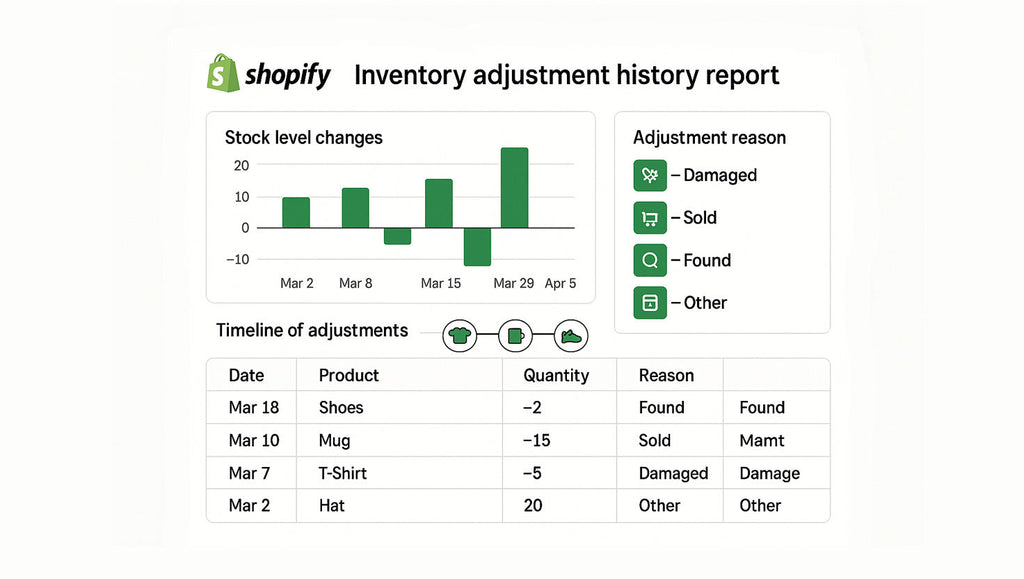Screen dimensions: 1024x579
Task: Sort by the Product column header
Action: (349, 375)
